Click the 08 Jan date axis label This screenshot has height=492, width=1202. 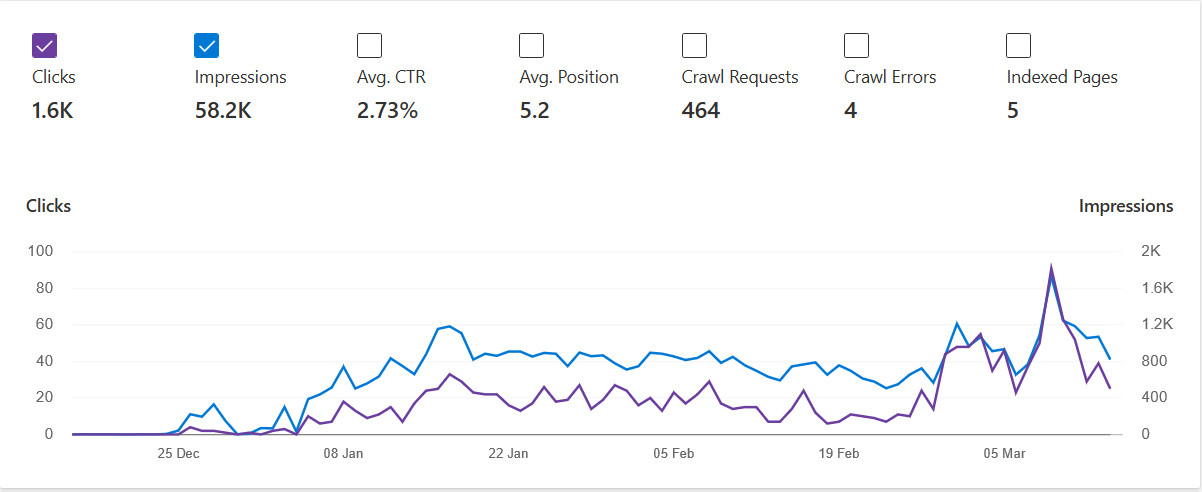pyautogui.click(x=344, y=454)
